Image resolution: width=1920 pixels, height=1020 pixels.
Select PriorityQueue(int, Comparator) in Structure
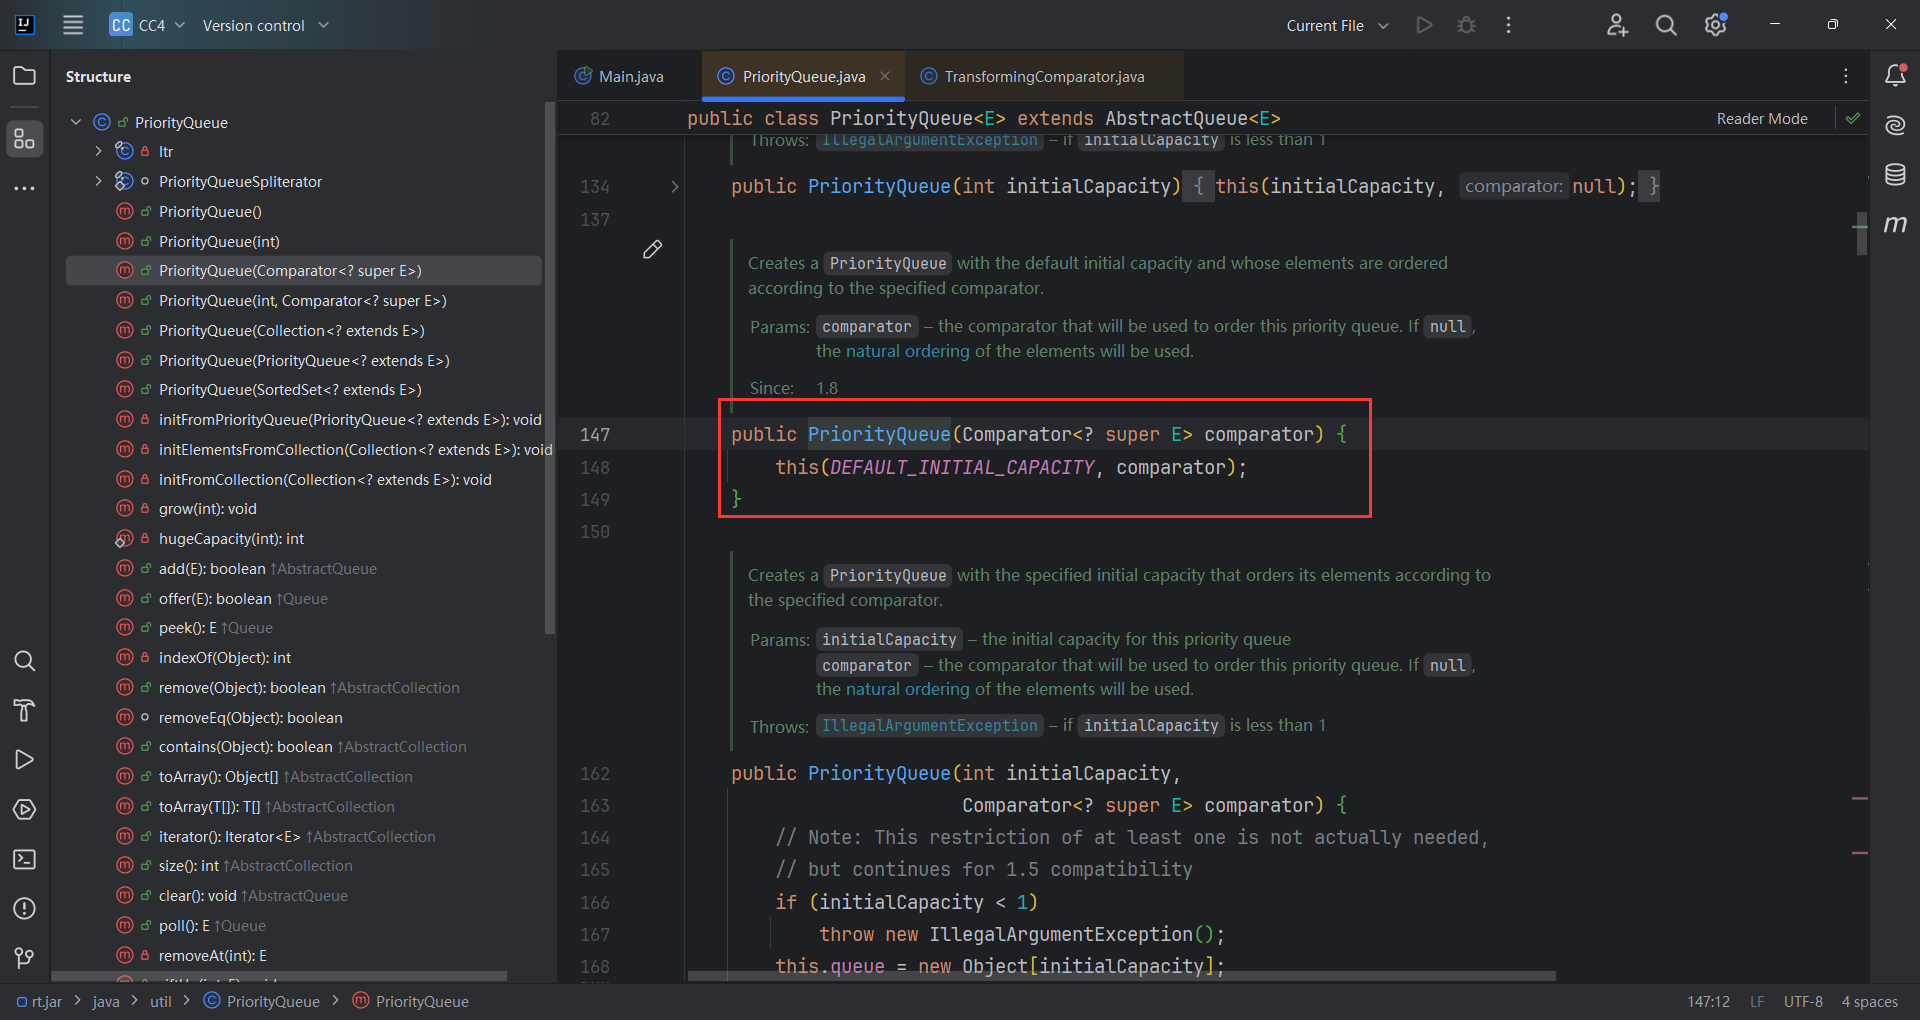pos(302,300)
